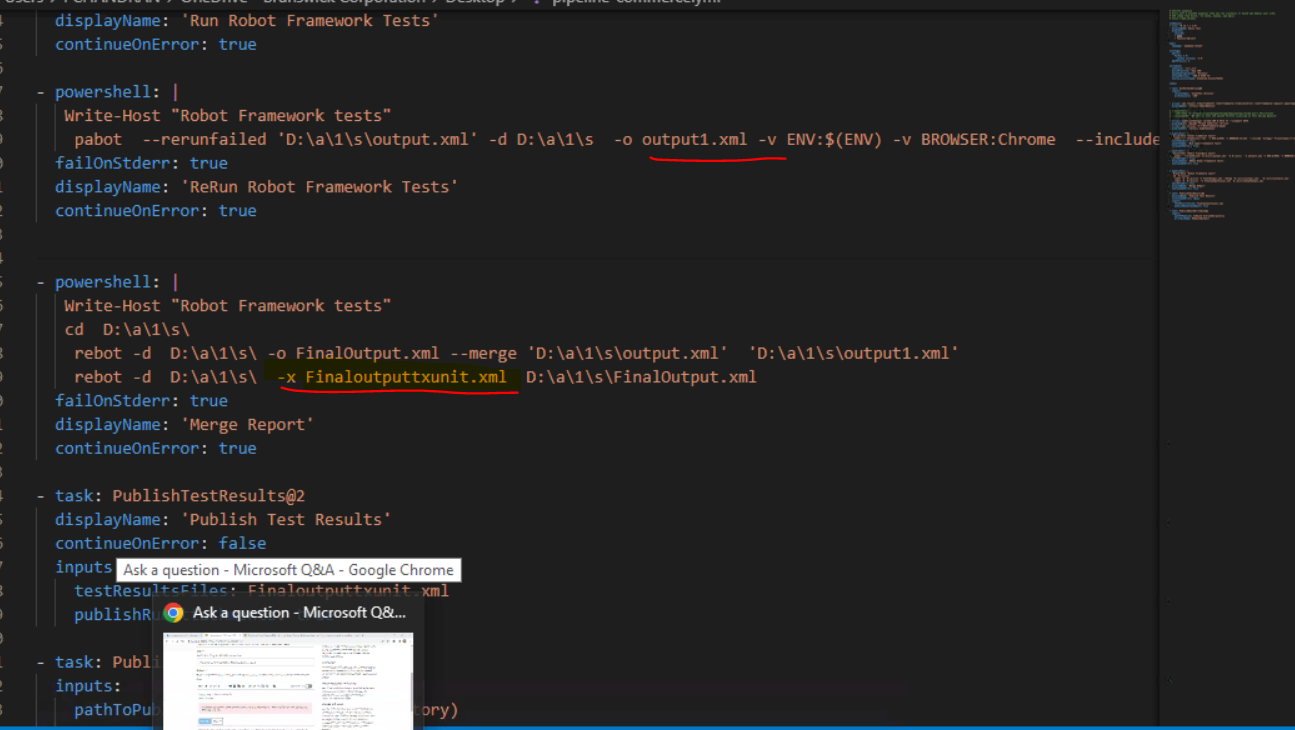Click the 'D:\a\1\s\output1.xml' quoted merge path

point(853,353)
